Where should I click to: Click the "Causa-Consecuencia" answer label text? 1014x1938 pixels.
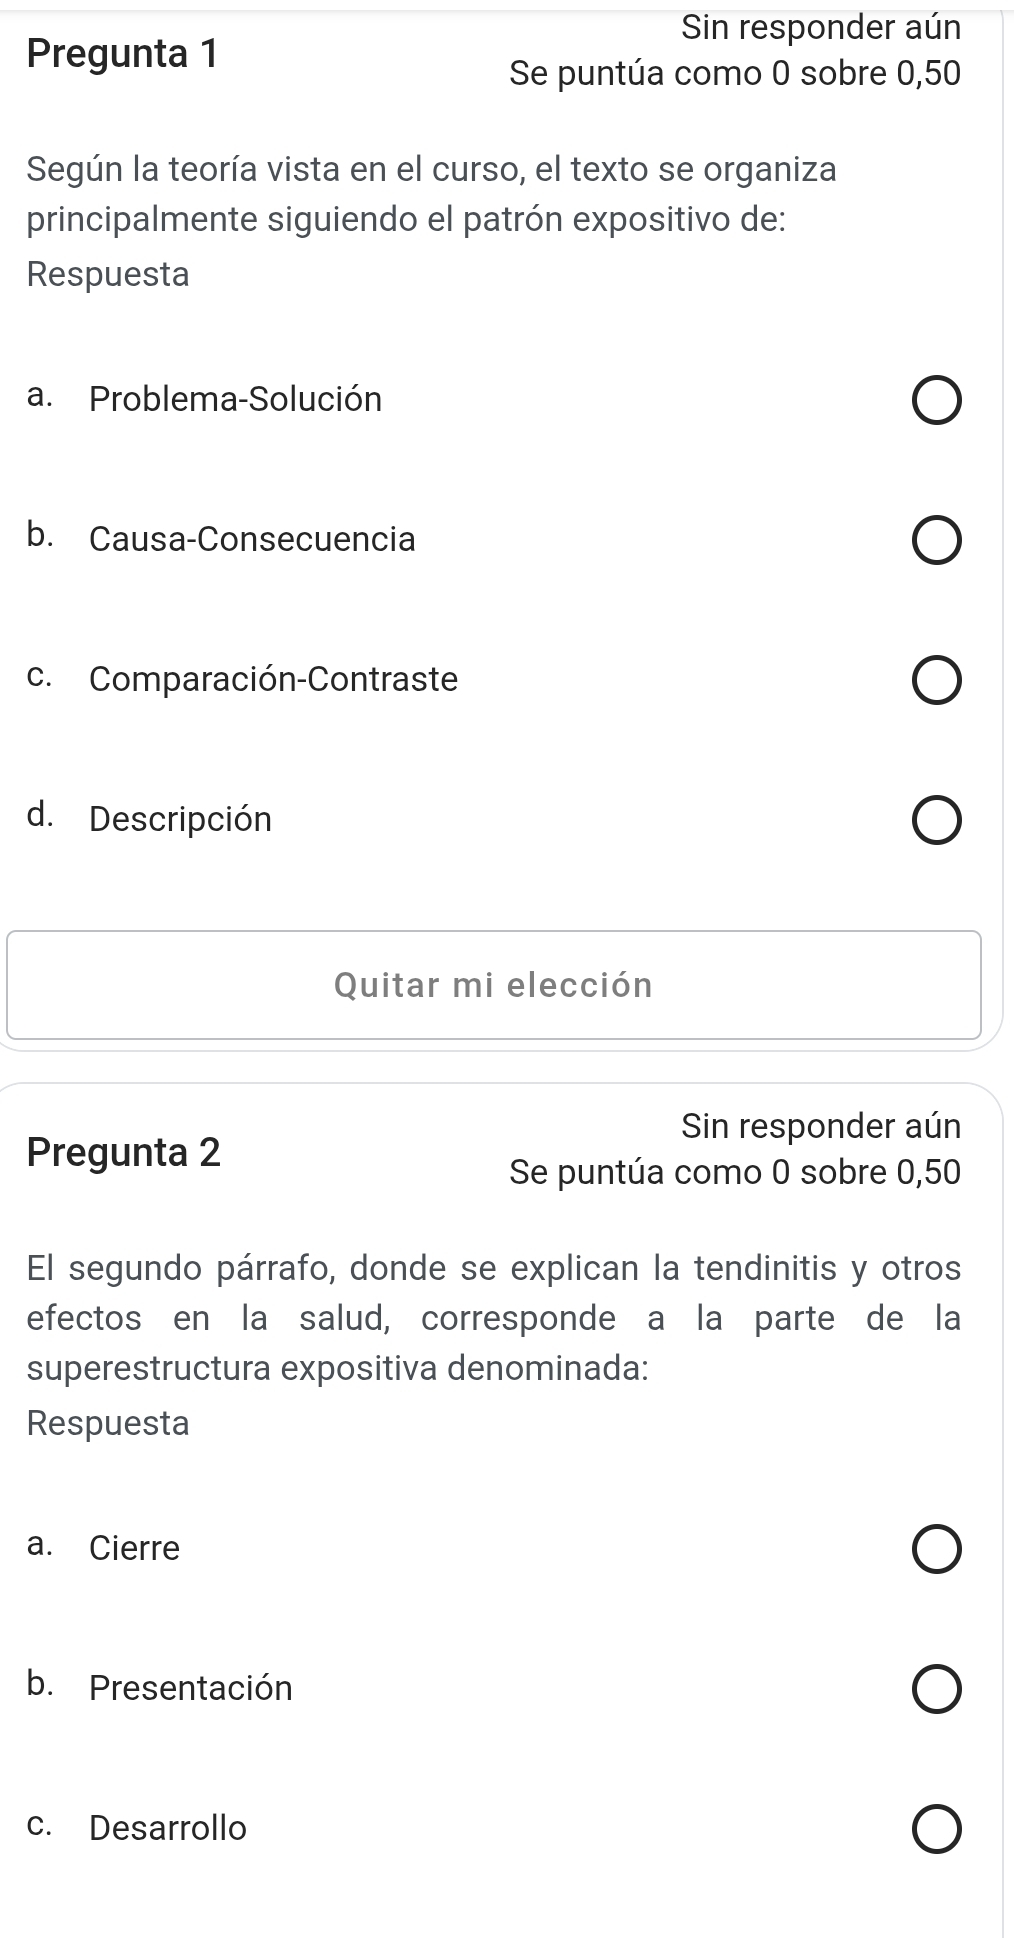click(x=252, y=540)
